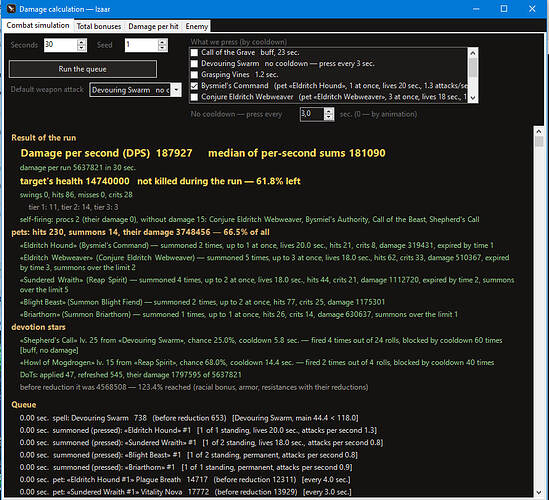Lower the press-every interval spinner

click(x=328, y=117)
